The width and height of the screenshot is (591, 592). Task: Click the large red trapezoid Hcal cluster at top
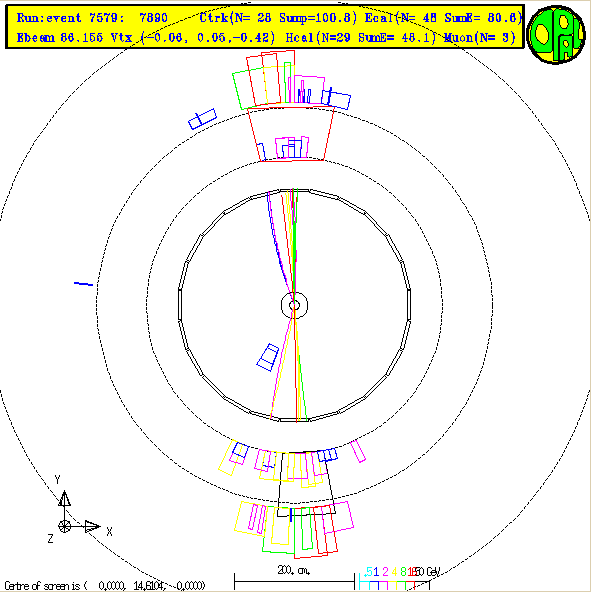[x=291, y=134]
